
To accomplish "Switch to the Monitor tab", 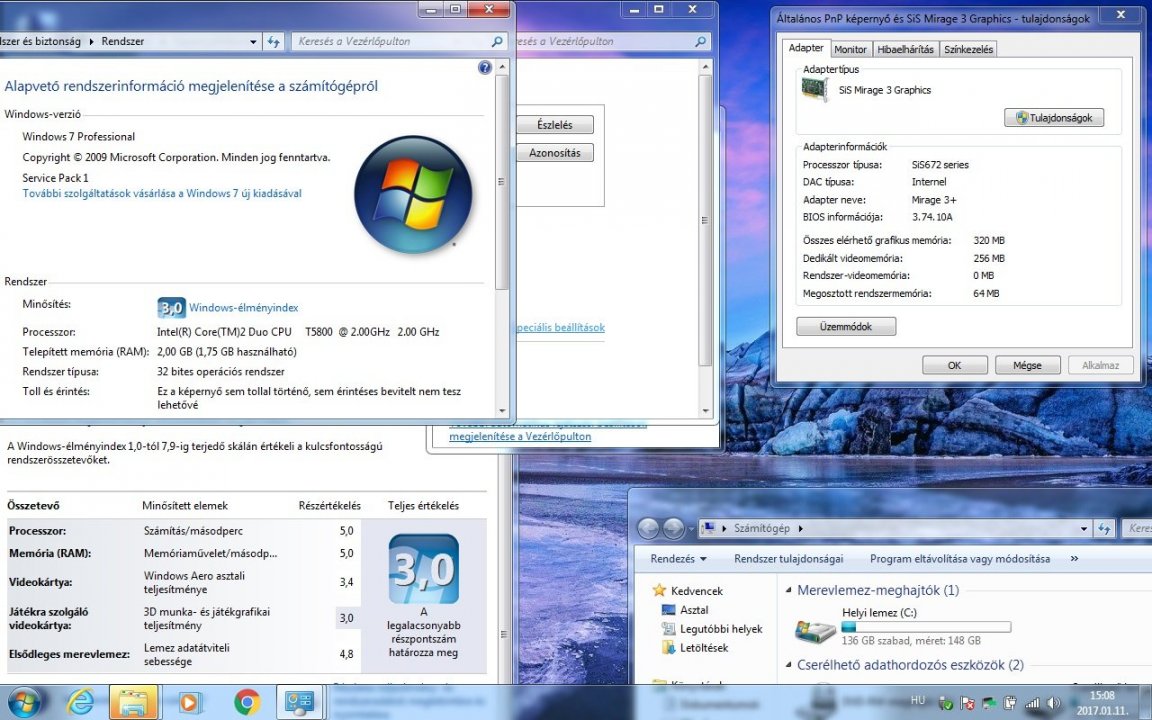I will 850,49.
